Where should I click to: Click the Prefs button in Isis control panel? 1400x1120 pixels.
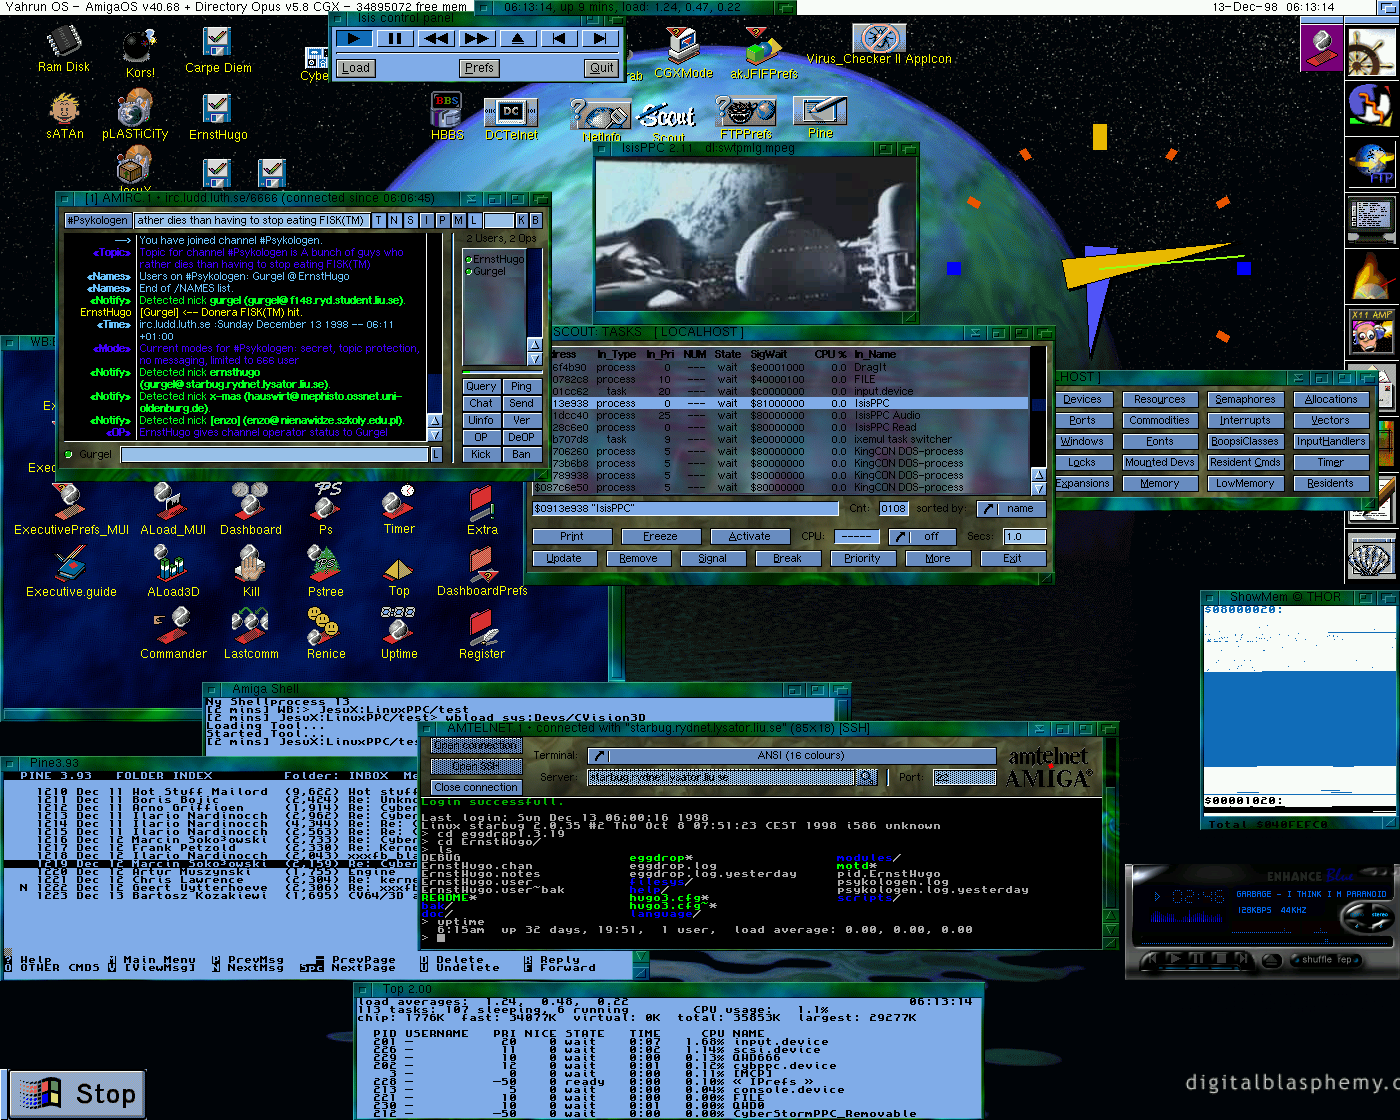(479, 68)
